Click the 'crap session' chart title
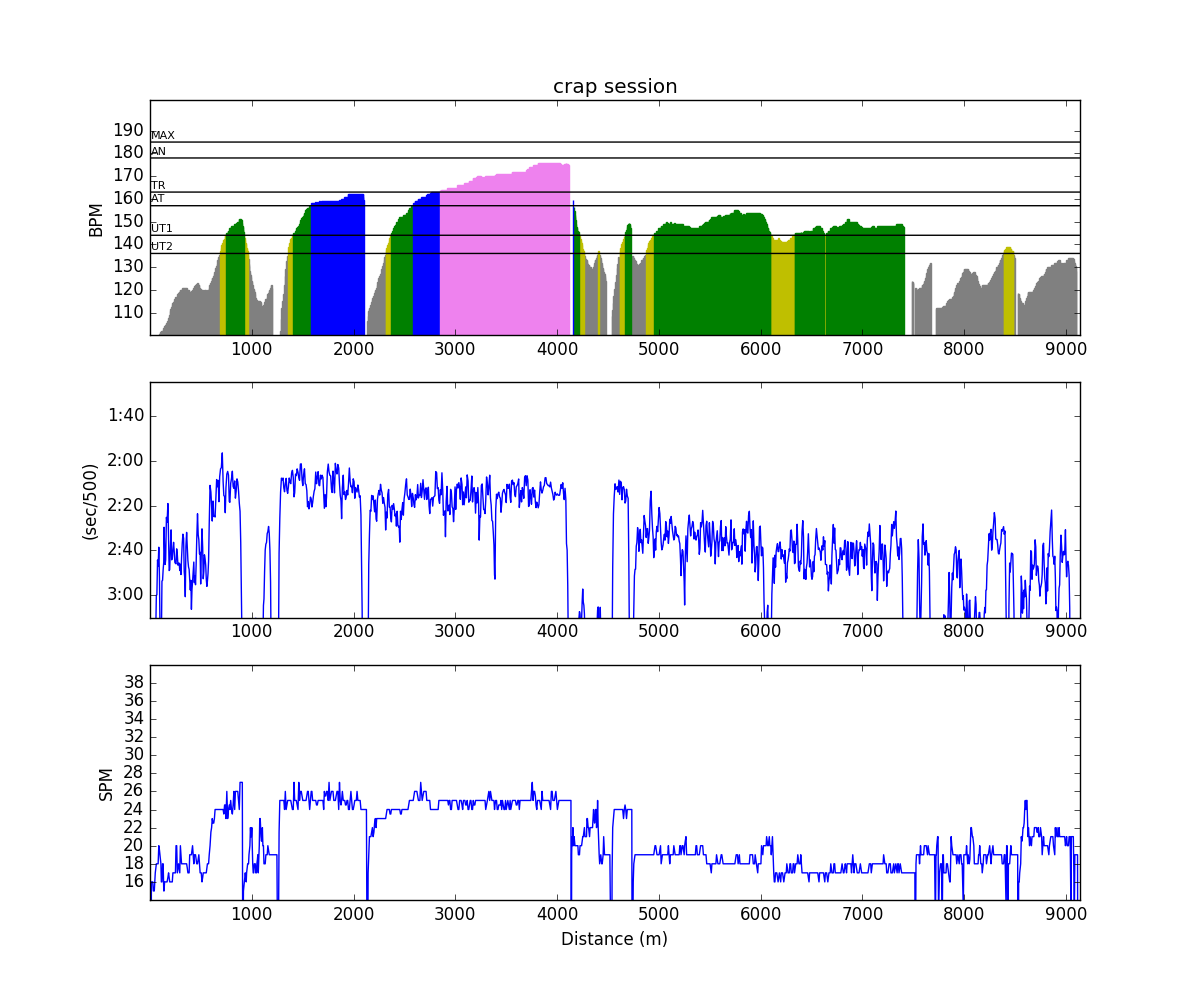This screenshot has height=1000, width=1200. click(615, 87)
